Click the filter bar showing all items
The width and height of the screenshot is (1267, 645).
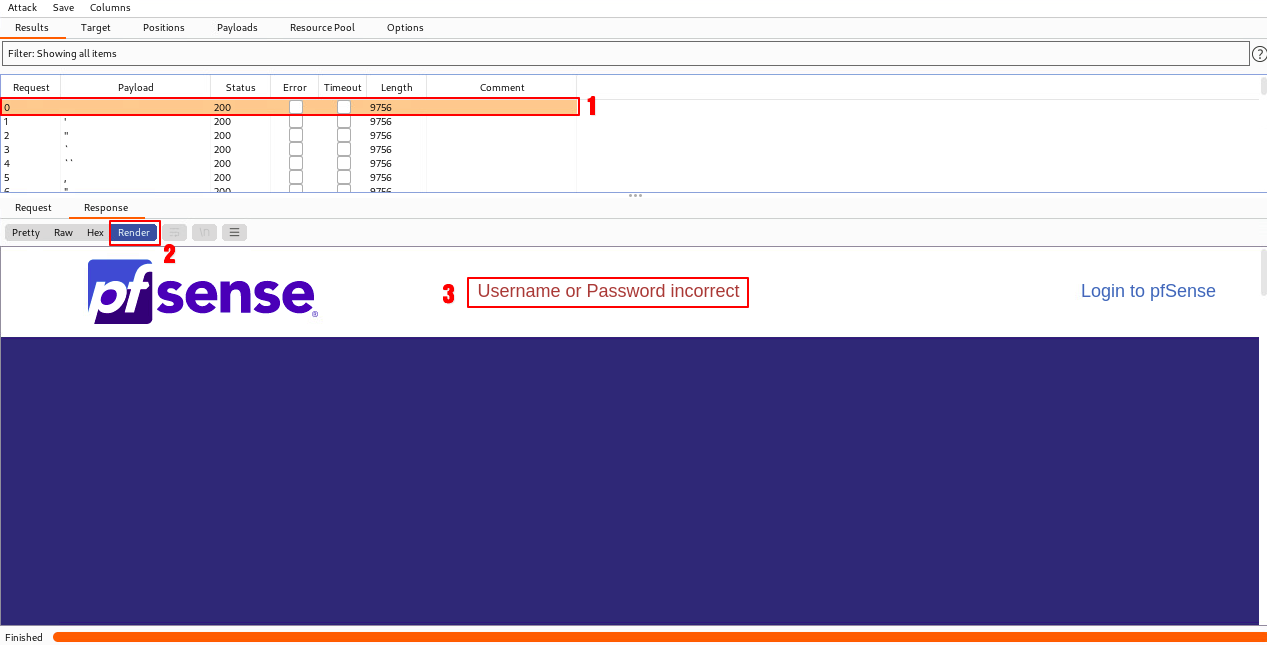[x=625, y=54]
